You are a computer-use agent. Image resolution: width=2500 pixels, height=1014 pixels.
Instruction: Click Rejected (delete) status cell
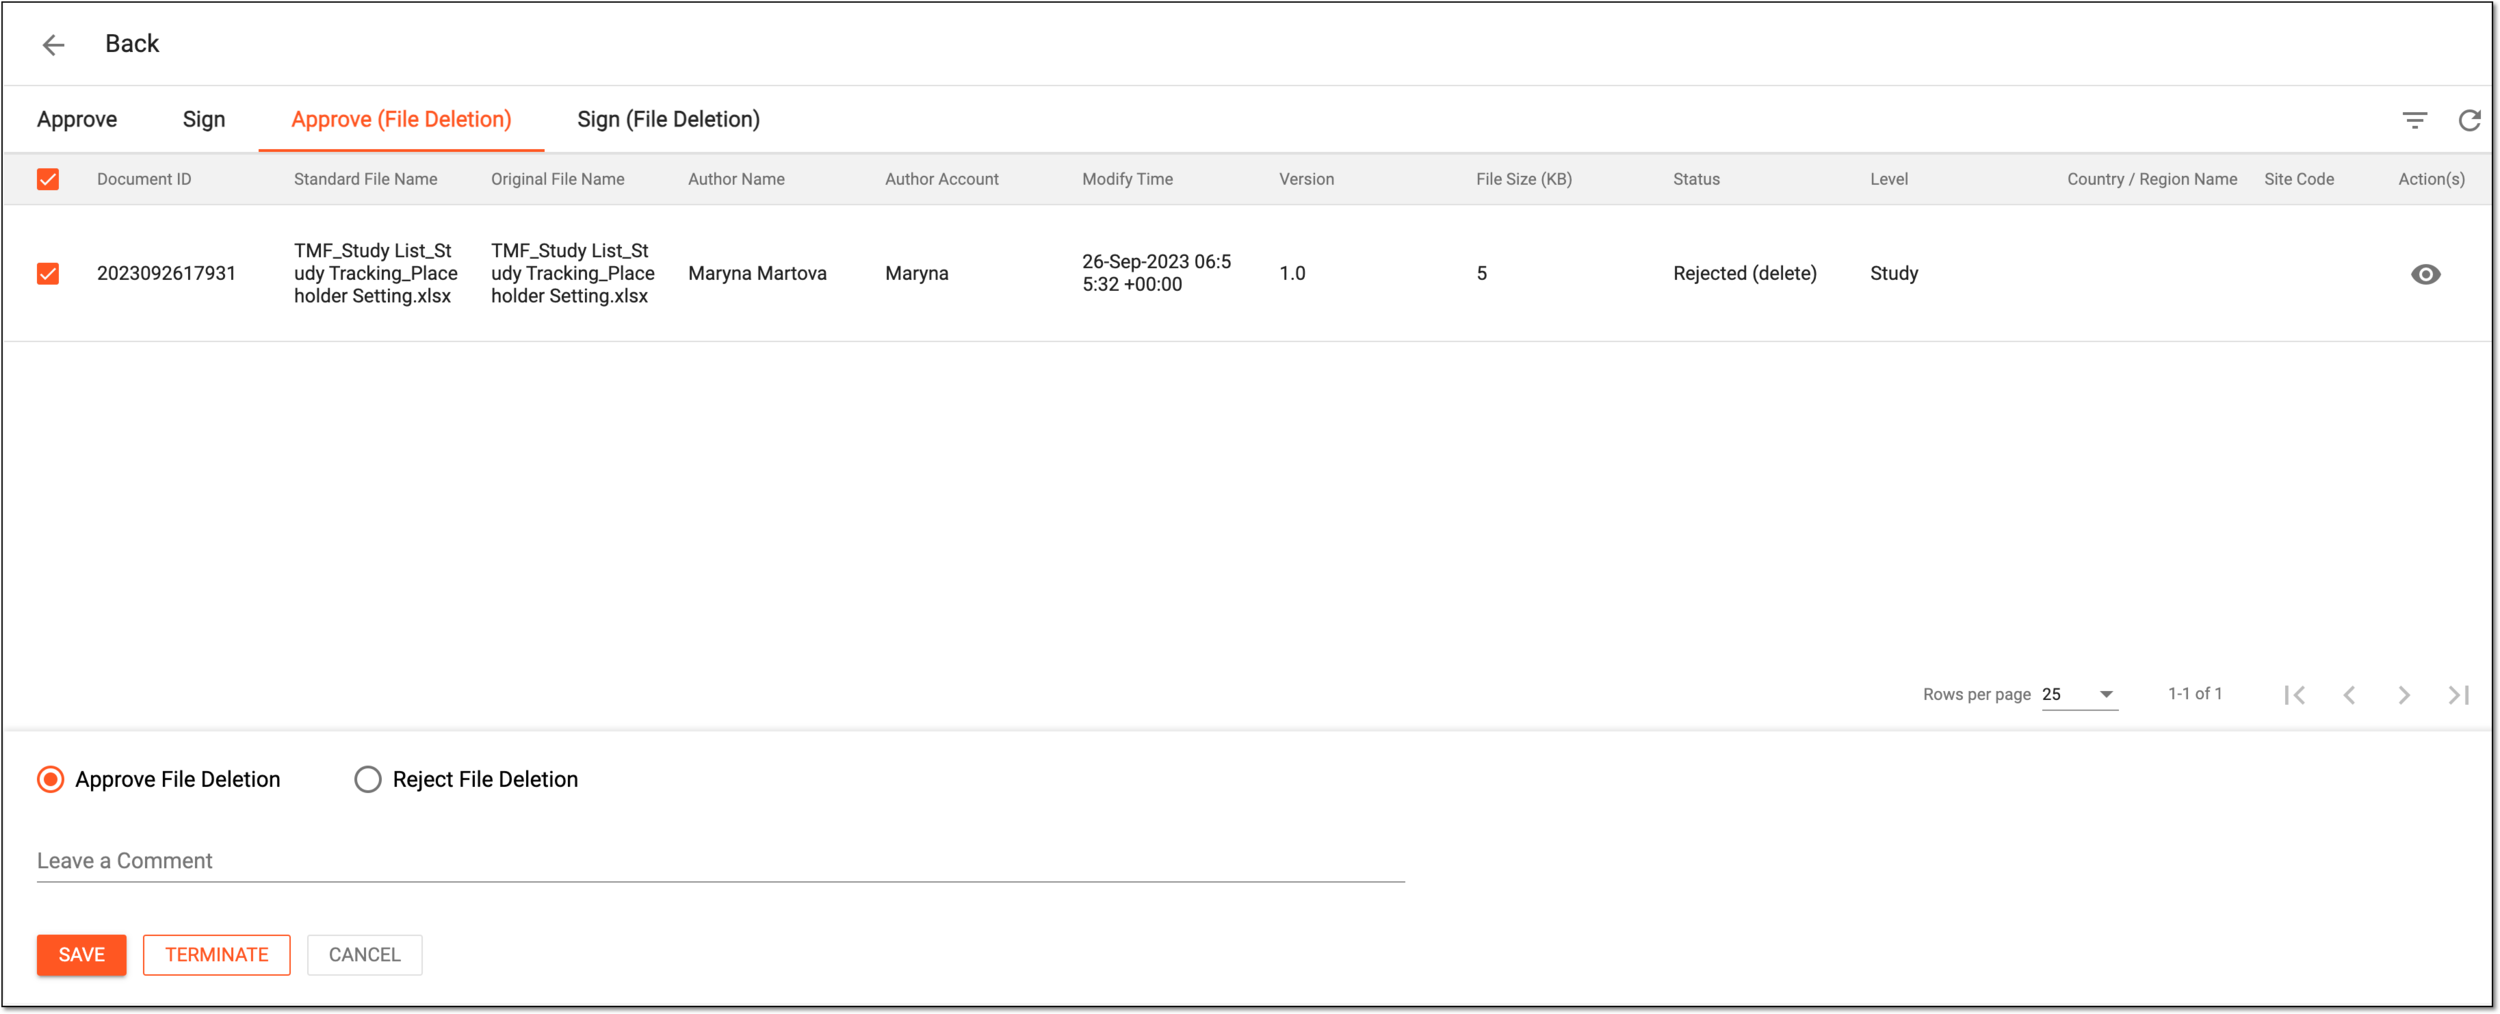[1745, 274]
